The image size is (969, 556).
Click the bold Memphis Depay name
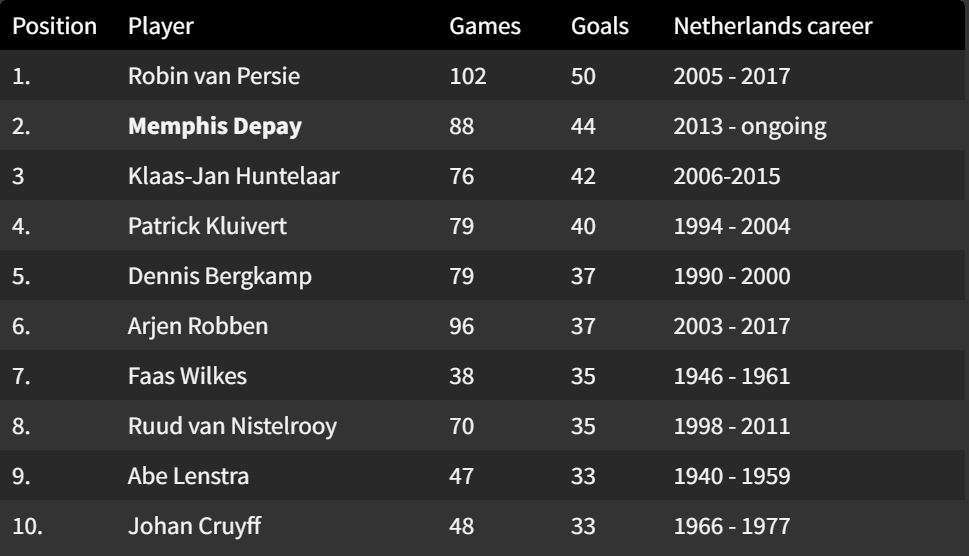pyautogui.click(x=215, y=126)
